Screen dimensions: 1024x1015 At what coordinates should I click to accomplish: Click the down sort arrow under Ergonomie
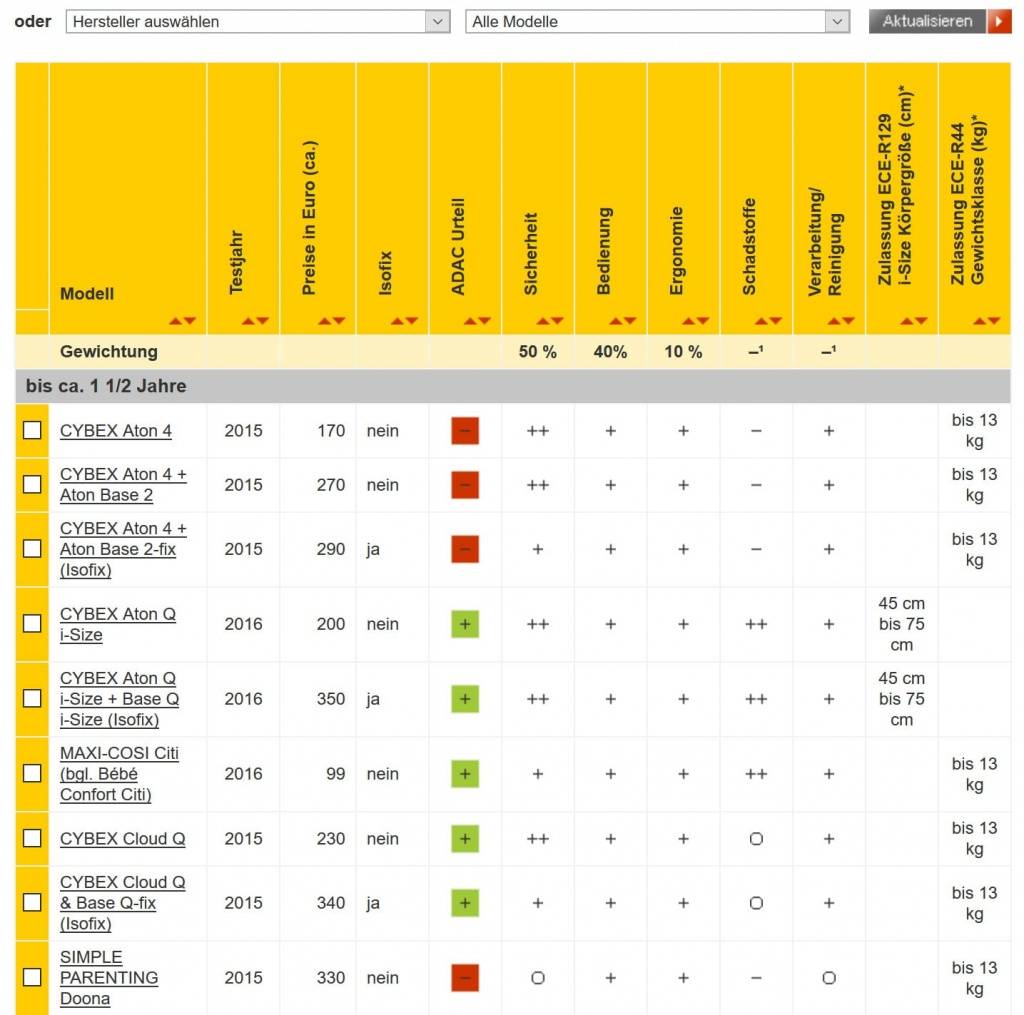[x=703, y=321]
